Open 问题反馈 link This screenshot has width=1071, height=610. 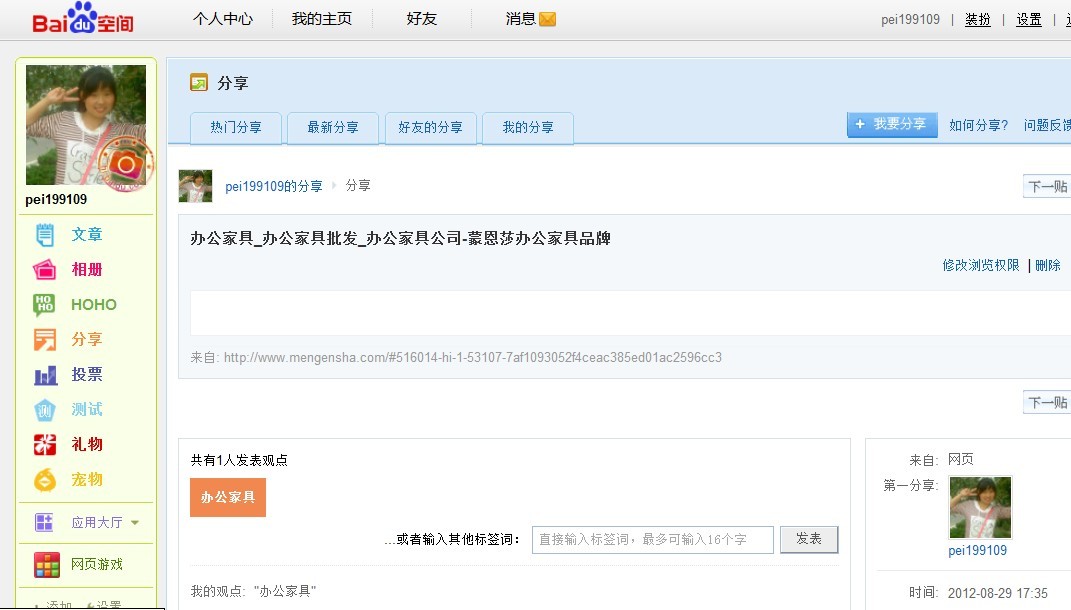[x=1047, y=125]
